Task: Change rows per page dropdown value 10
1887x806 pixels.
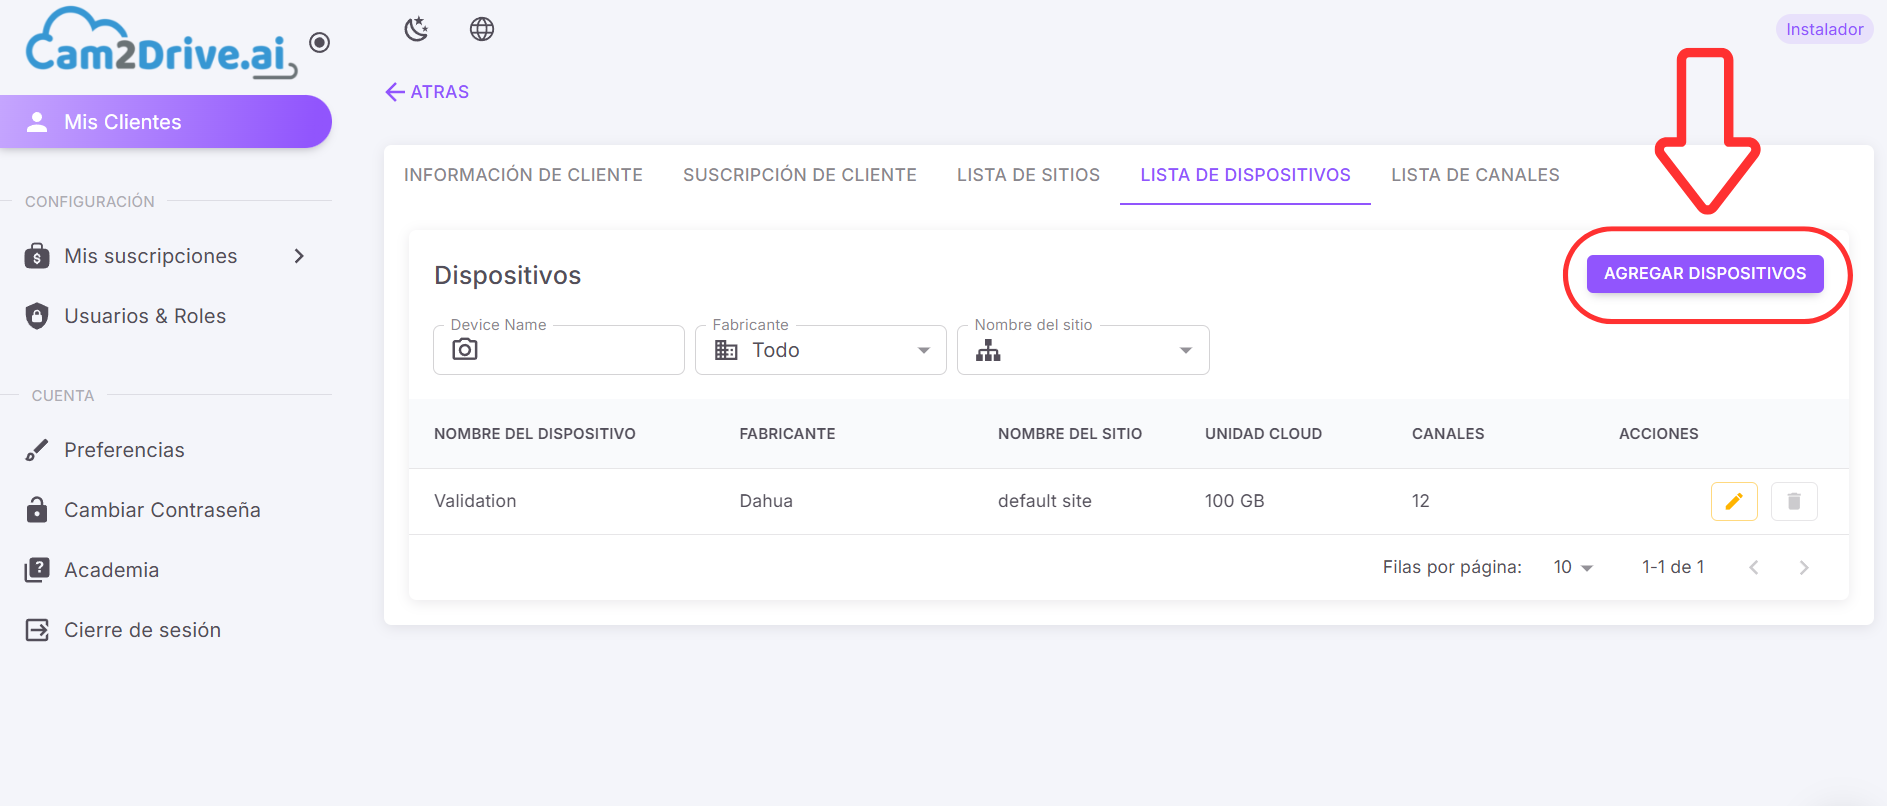Action: [x=1573, y=567]
